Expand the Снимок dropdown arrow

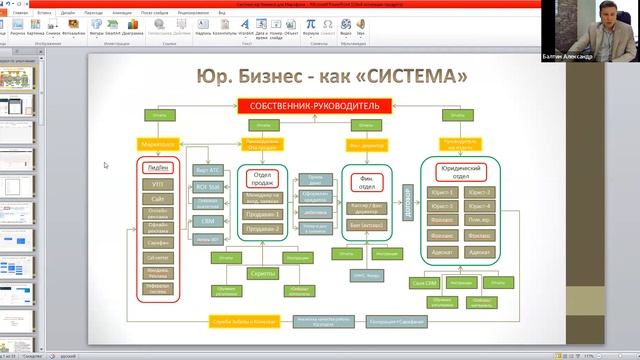53,38
